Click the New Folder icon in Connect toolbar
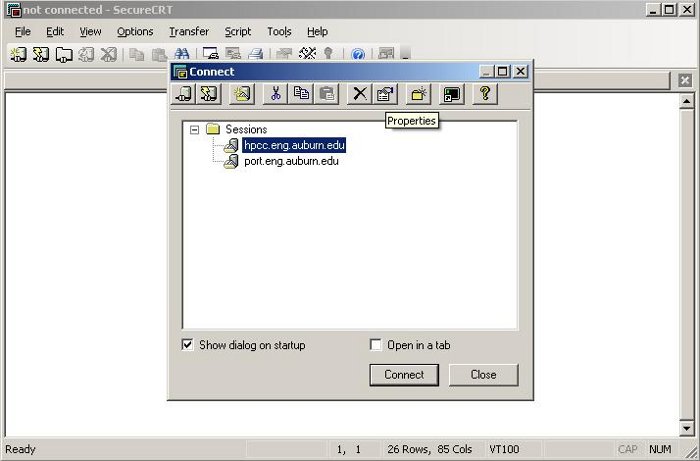The height and width of the screenshot is (461, 700). tap(418, 94)
